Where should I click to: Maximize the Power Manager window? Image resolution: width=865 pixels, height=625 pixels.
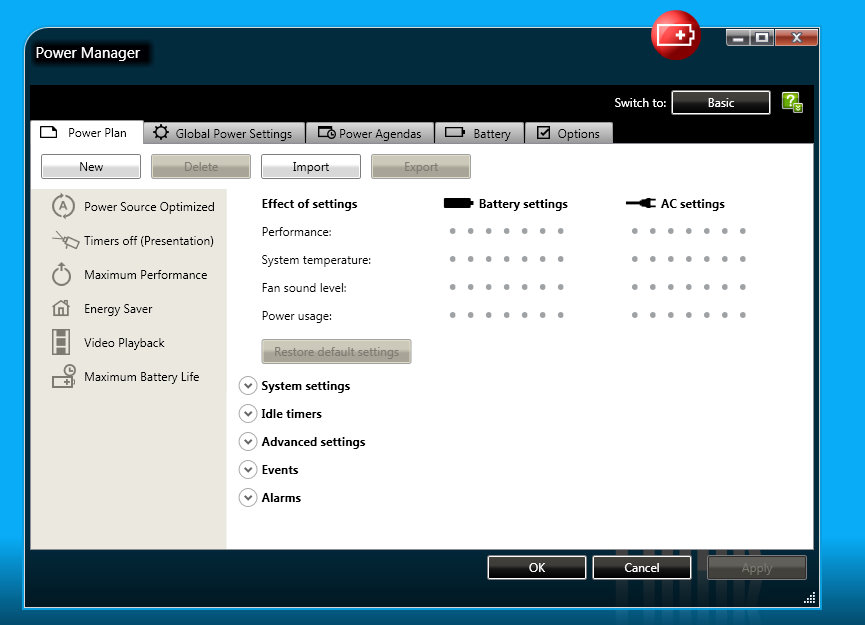[762, 38]
